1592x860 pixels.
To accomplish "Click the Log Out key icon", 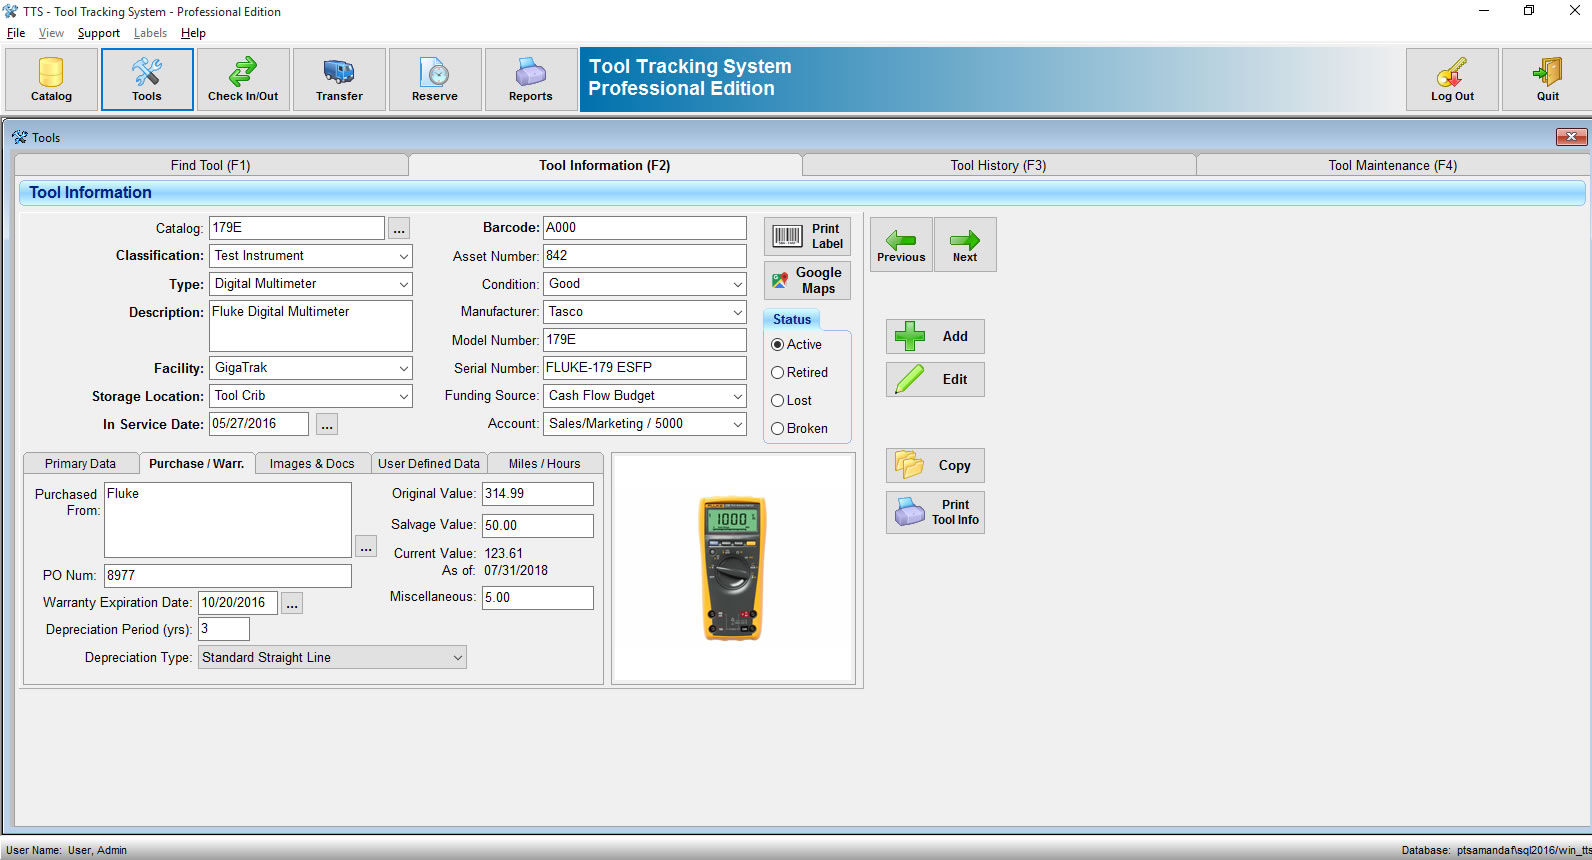I will [x=1452, y=72].
